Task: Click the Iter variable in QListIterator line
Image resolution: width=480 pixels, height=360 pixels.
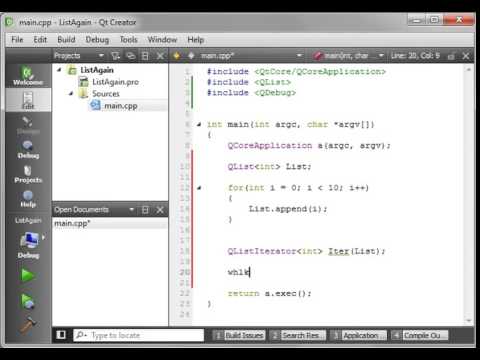Action: click(338, 251)
